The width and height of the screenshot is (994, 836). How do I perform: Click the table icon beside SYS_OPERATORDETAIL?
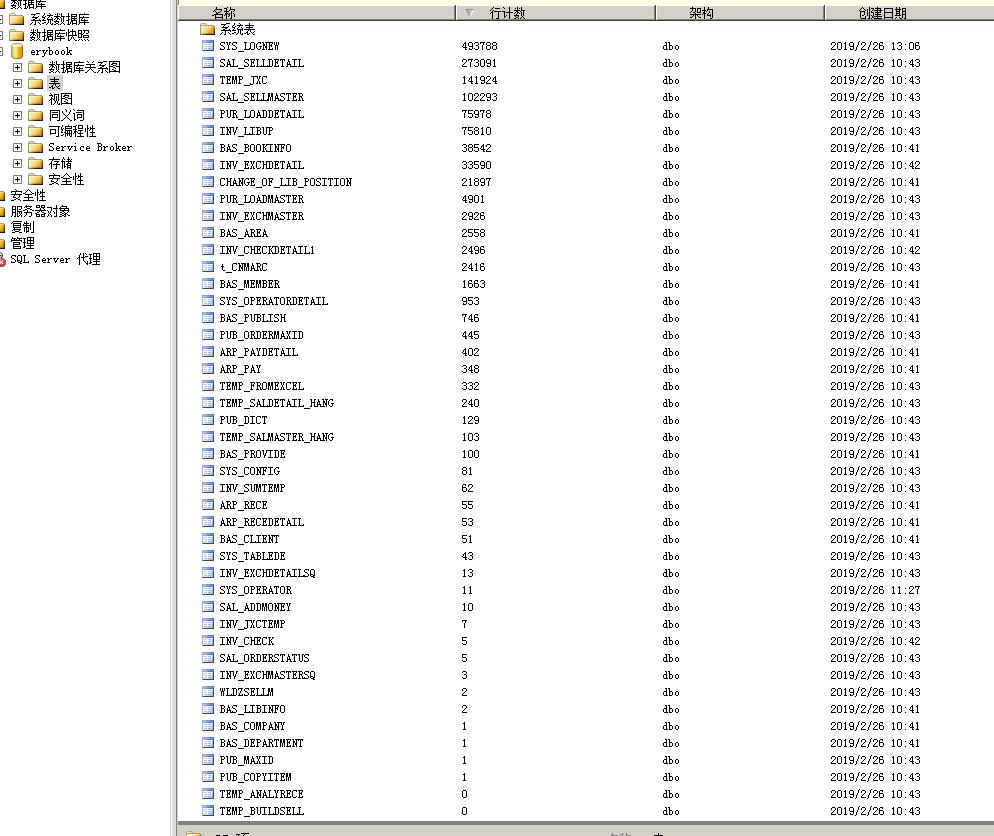pyautogui.click(x=207, y=301)
